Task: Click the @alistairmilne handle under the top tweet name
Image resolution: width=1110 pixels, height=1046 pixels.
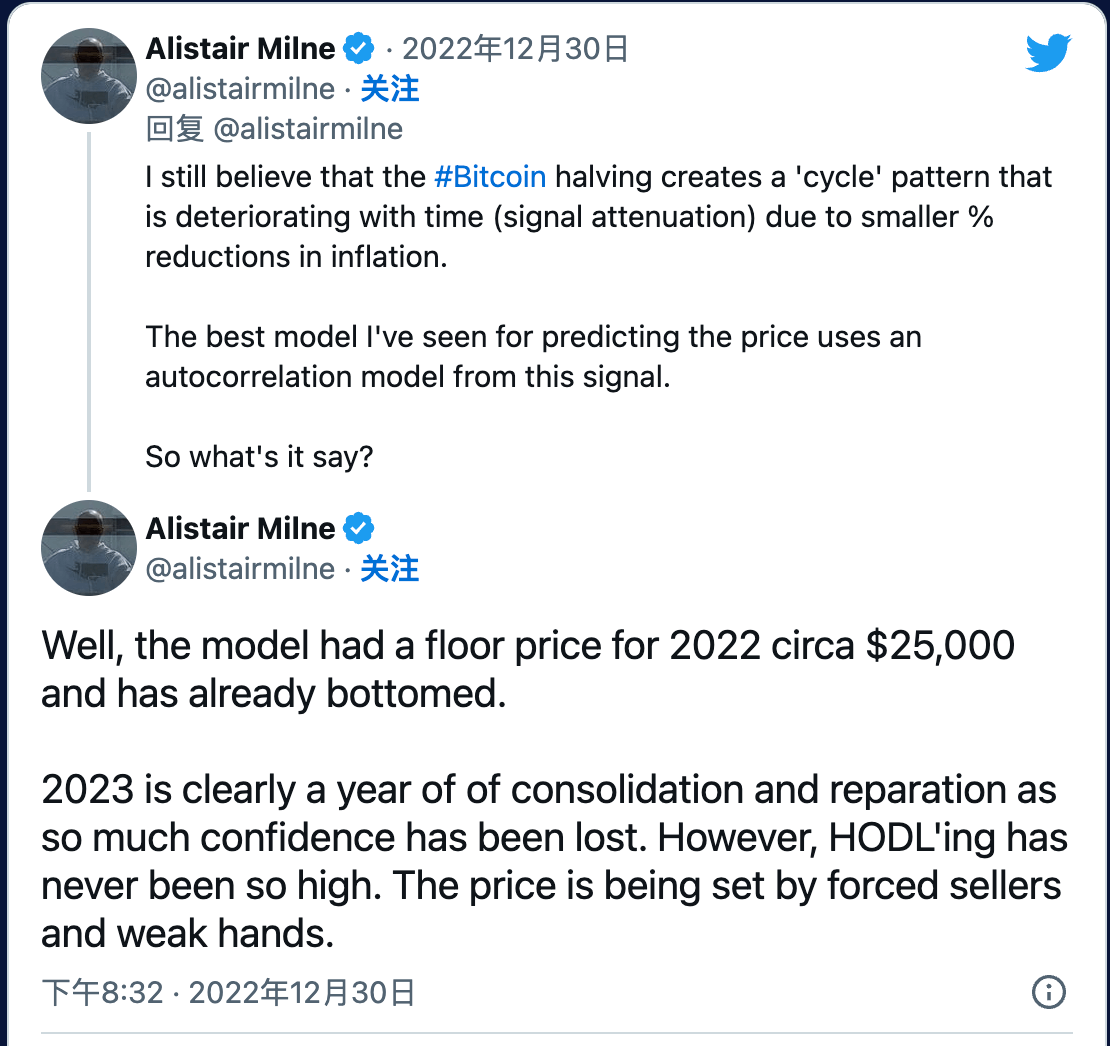Action: tap(240, 89)
